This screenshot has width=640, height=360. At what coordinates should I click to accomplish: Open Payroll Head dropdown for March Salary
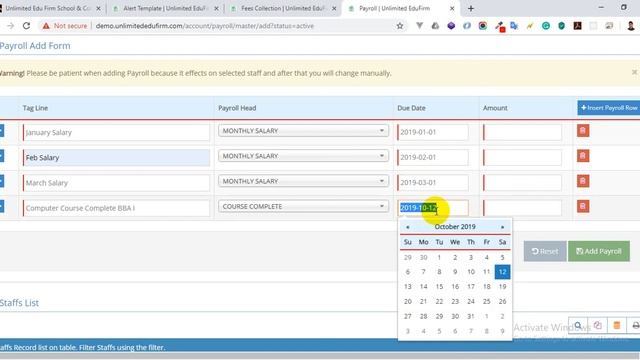tap(303, 181)
